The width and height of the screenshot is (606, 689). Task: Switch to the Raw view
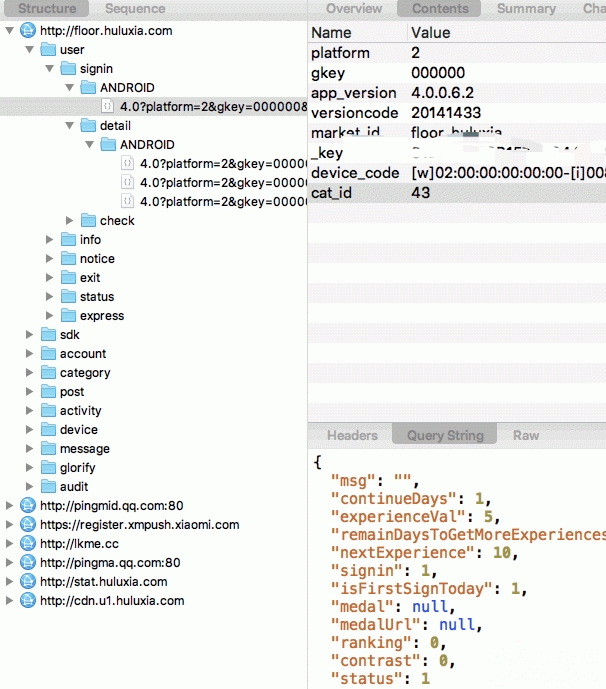[x=526, y=435]
